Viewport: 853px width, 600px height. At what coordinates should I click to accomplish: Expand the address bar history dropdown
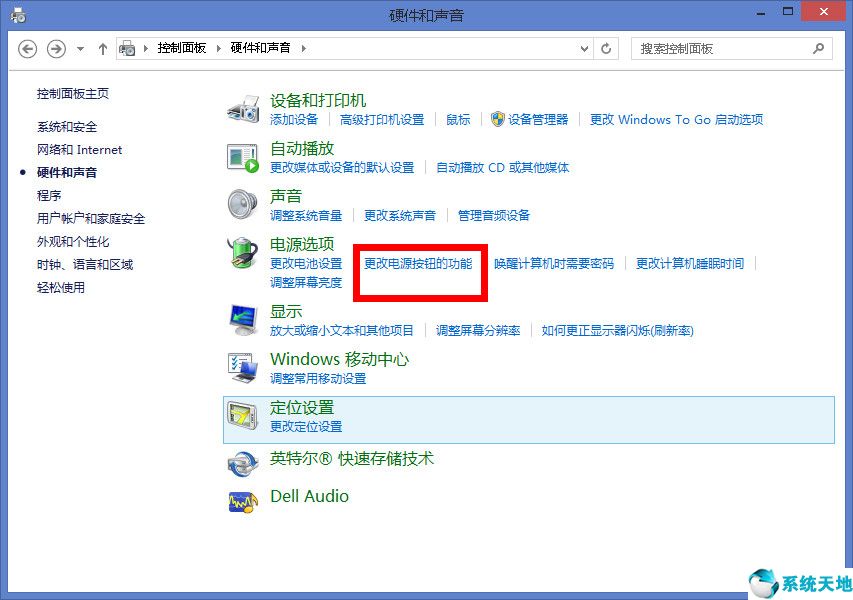tap(584, 48)
